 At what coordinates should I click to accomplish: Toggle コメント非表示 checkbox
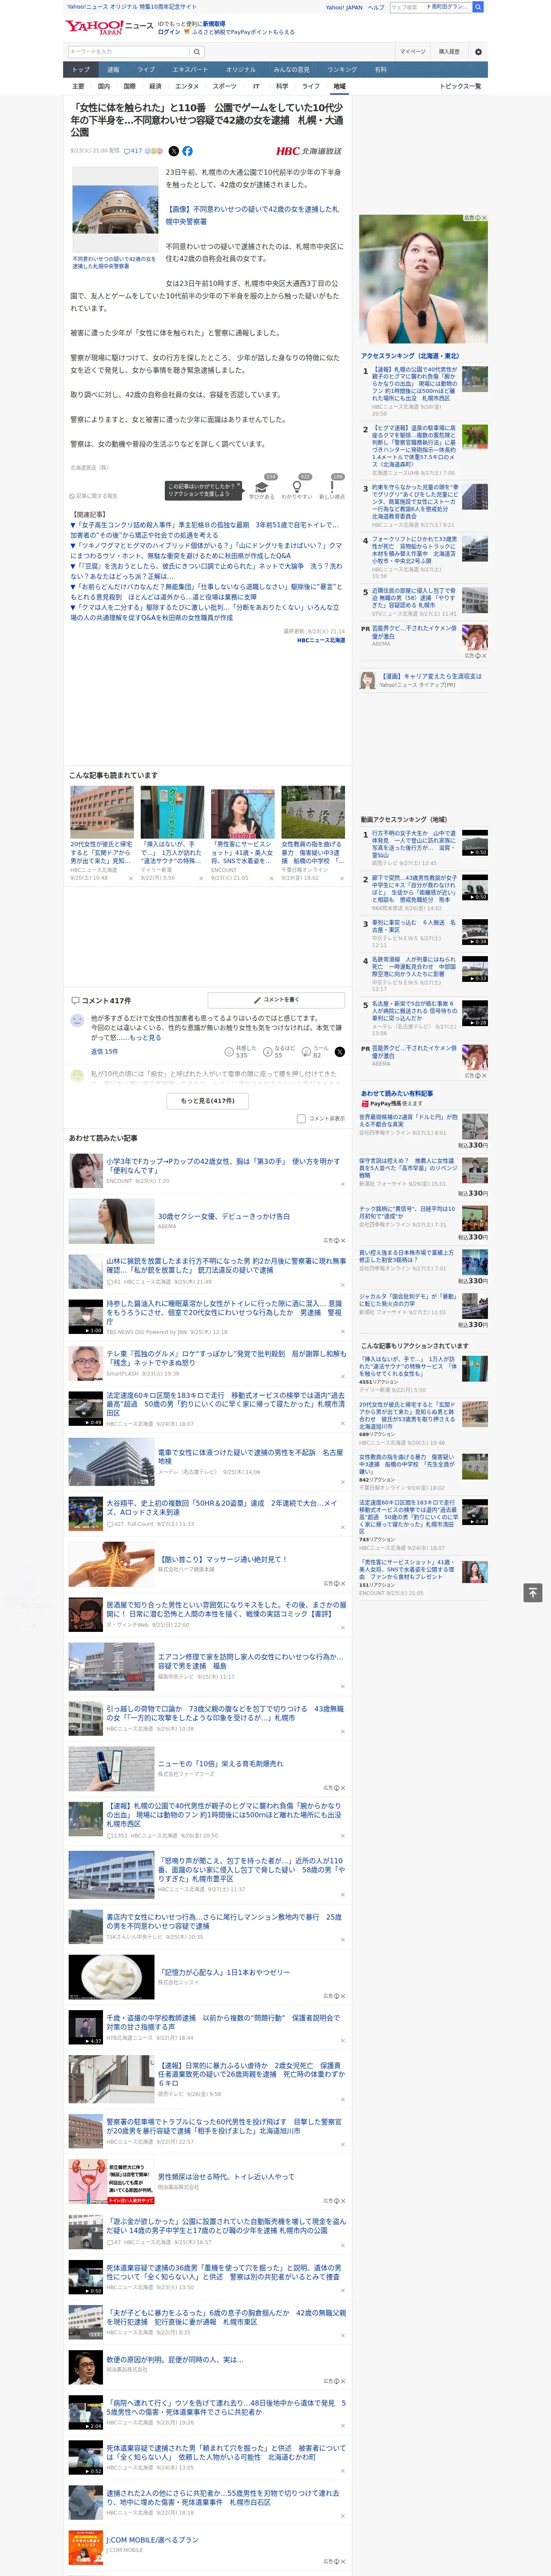(301, 1118)
